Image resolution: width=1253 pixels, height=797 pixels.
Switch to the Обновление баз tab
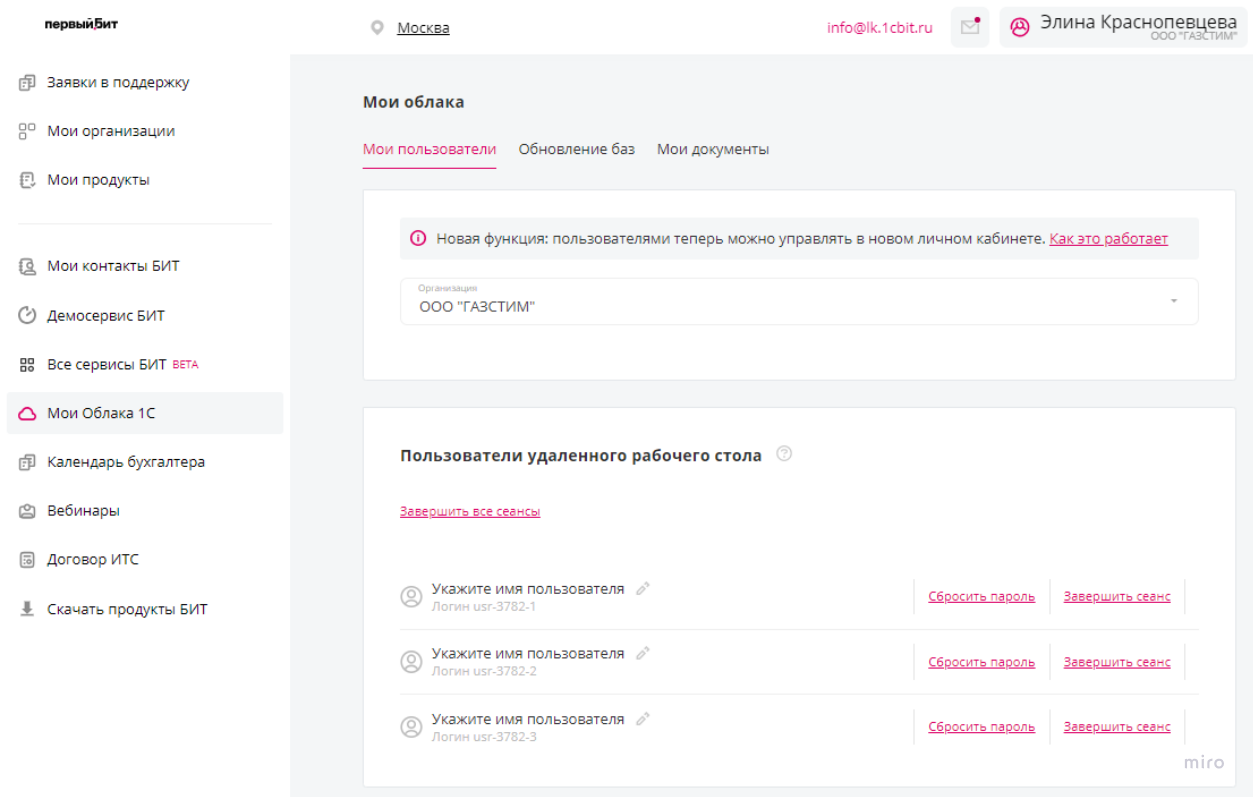[x=576, y=149]
